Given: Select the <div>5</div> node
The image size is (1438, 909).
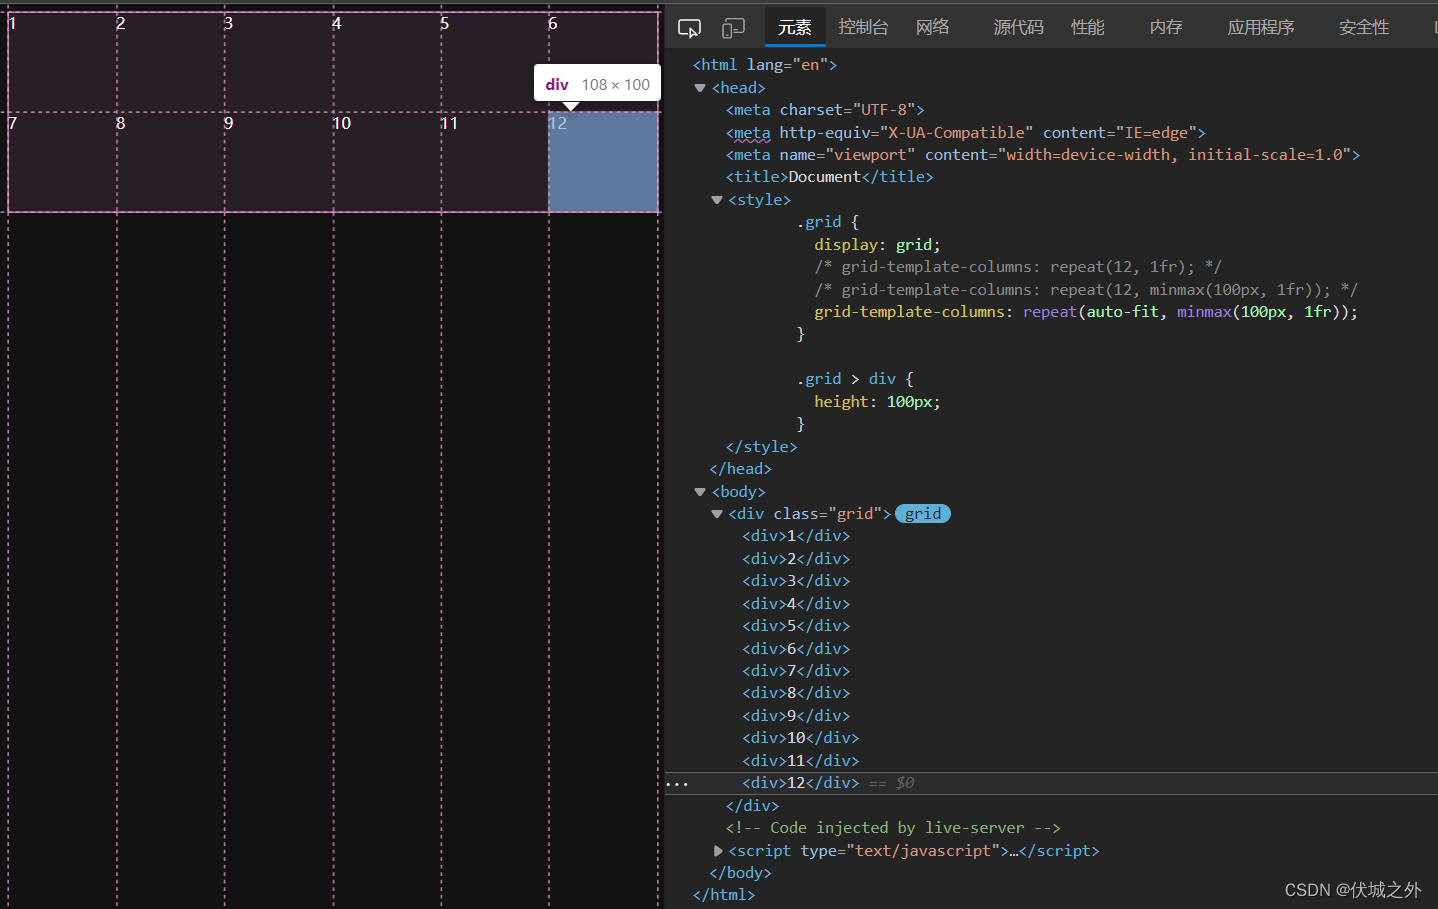Looking at the screenshot, I should (x=796, y=626).
